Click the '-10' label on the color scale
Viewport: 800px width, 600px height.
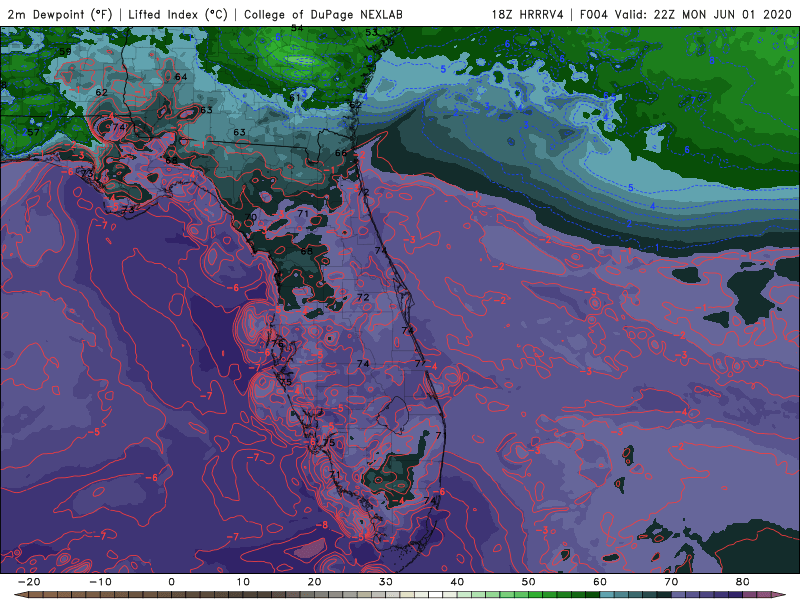tap(100, 582)
